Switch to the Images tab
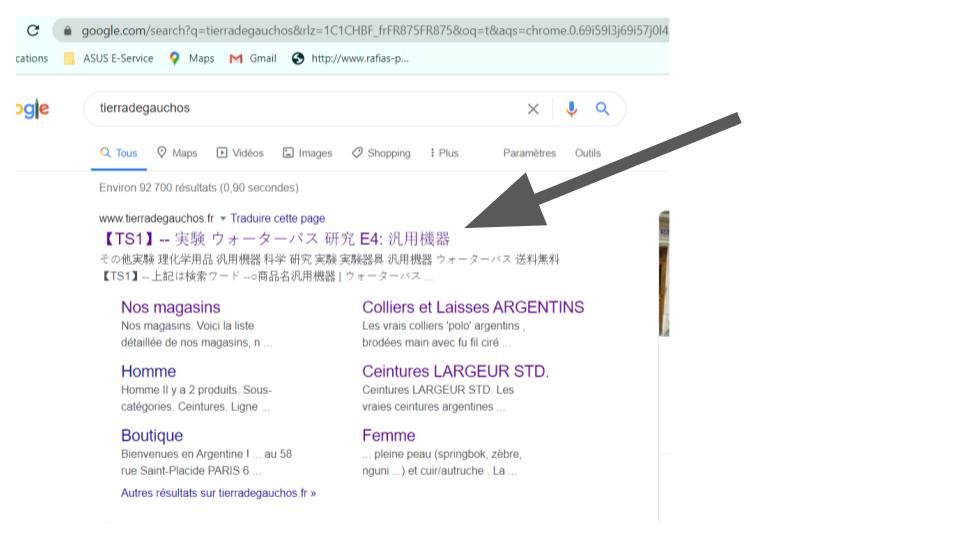Image resolution: width=960 pixels, height=540 pixels. tap(307, 153)
